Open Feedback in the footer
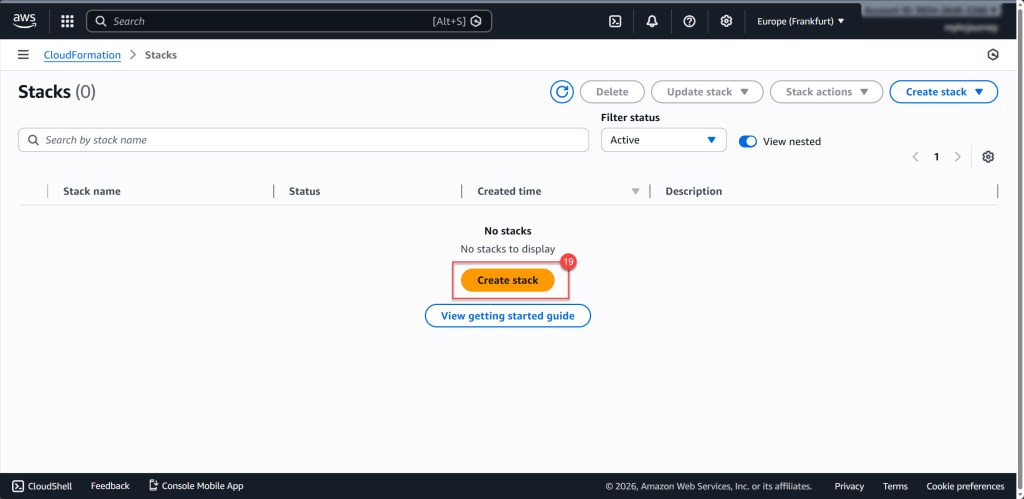The image size is (1024, 499). coord(110,486)
